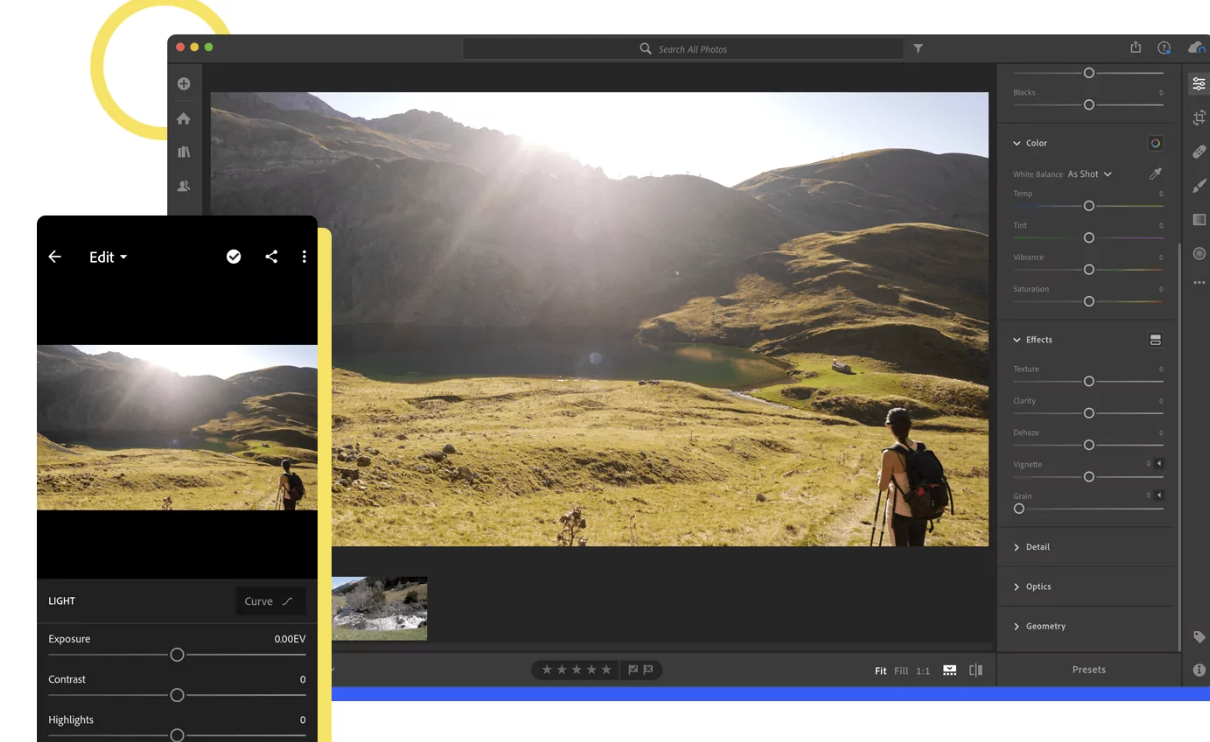This screenshot has height=742, width=1210.
Task: Open the White Balance As Shot dropdown
Action: pos(1089,174)
